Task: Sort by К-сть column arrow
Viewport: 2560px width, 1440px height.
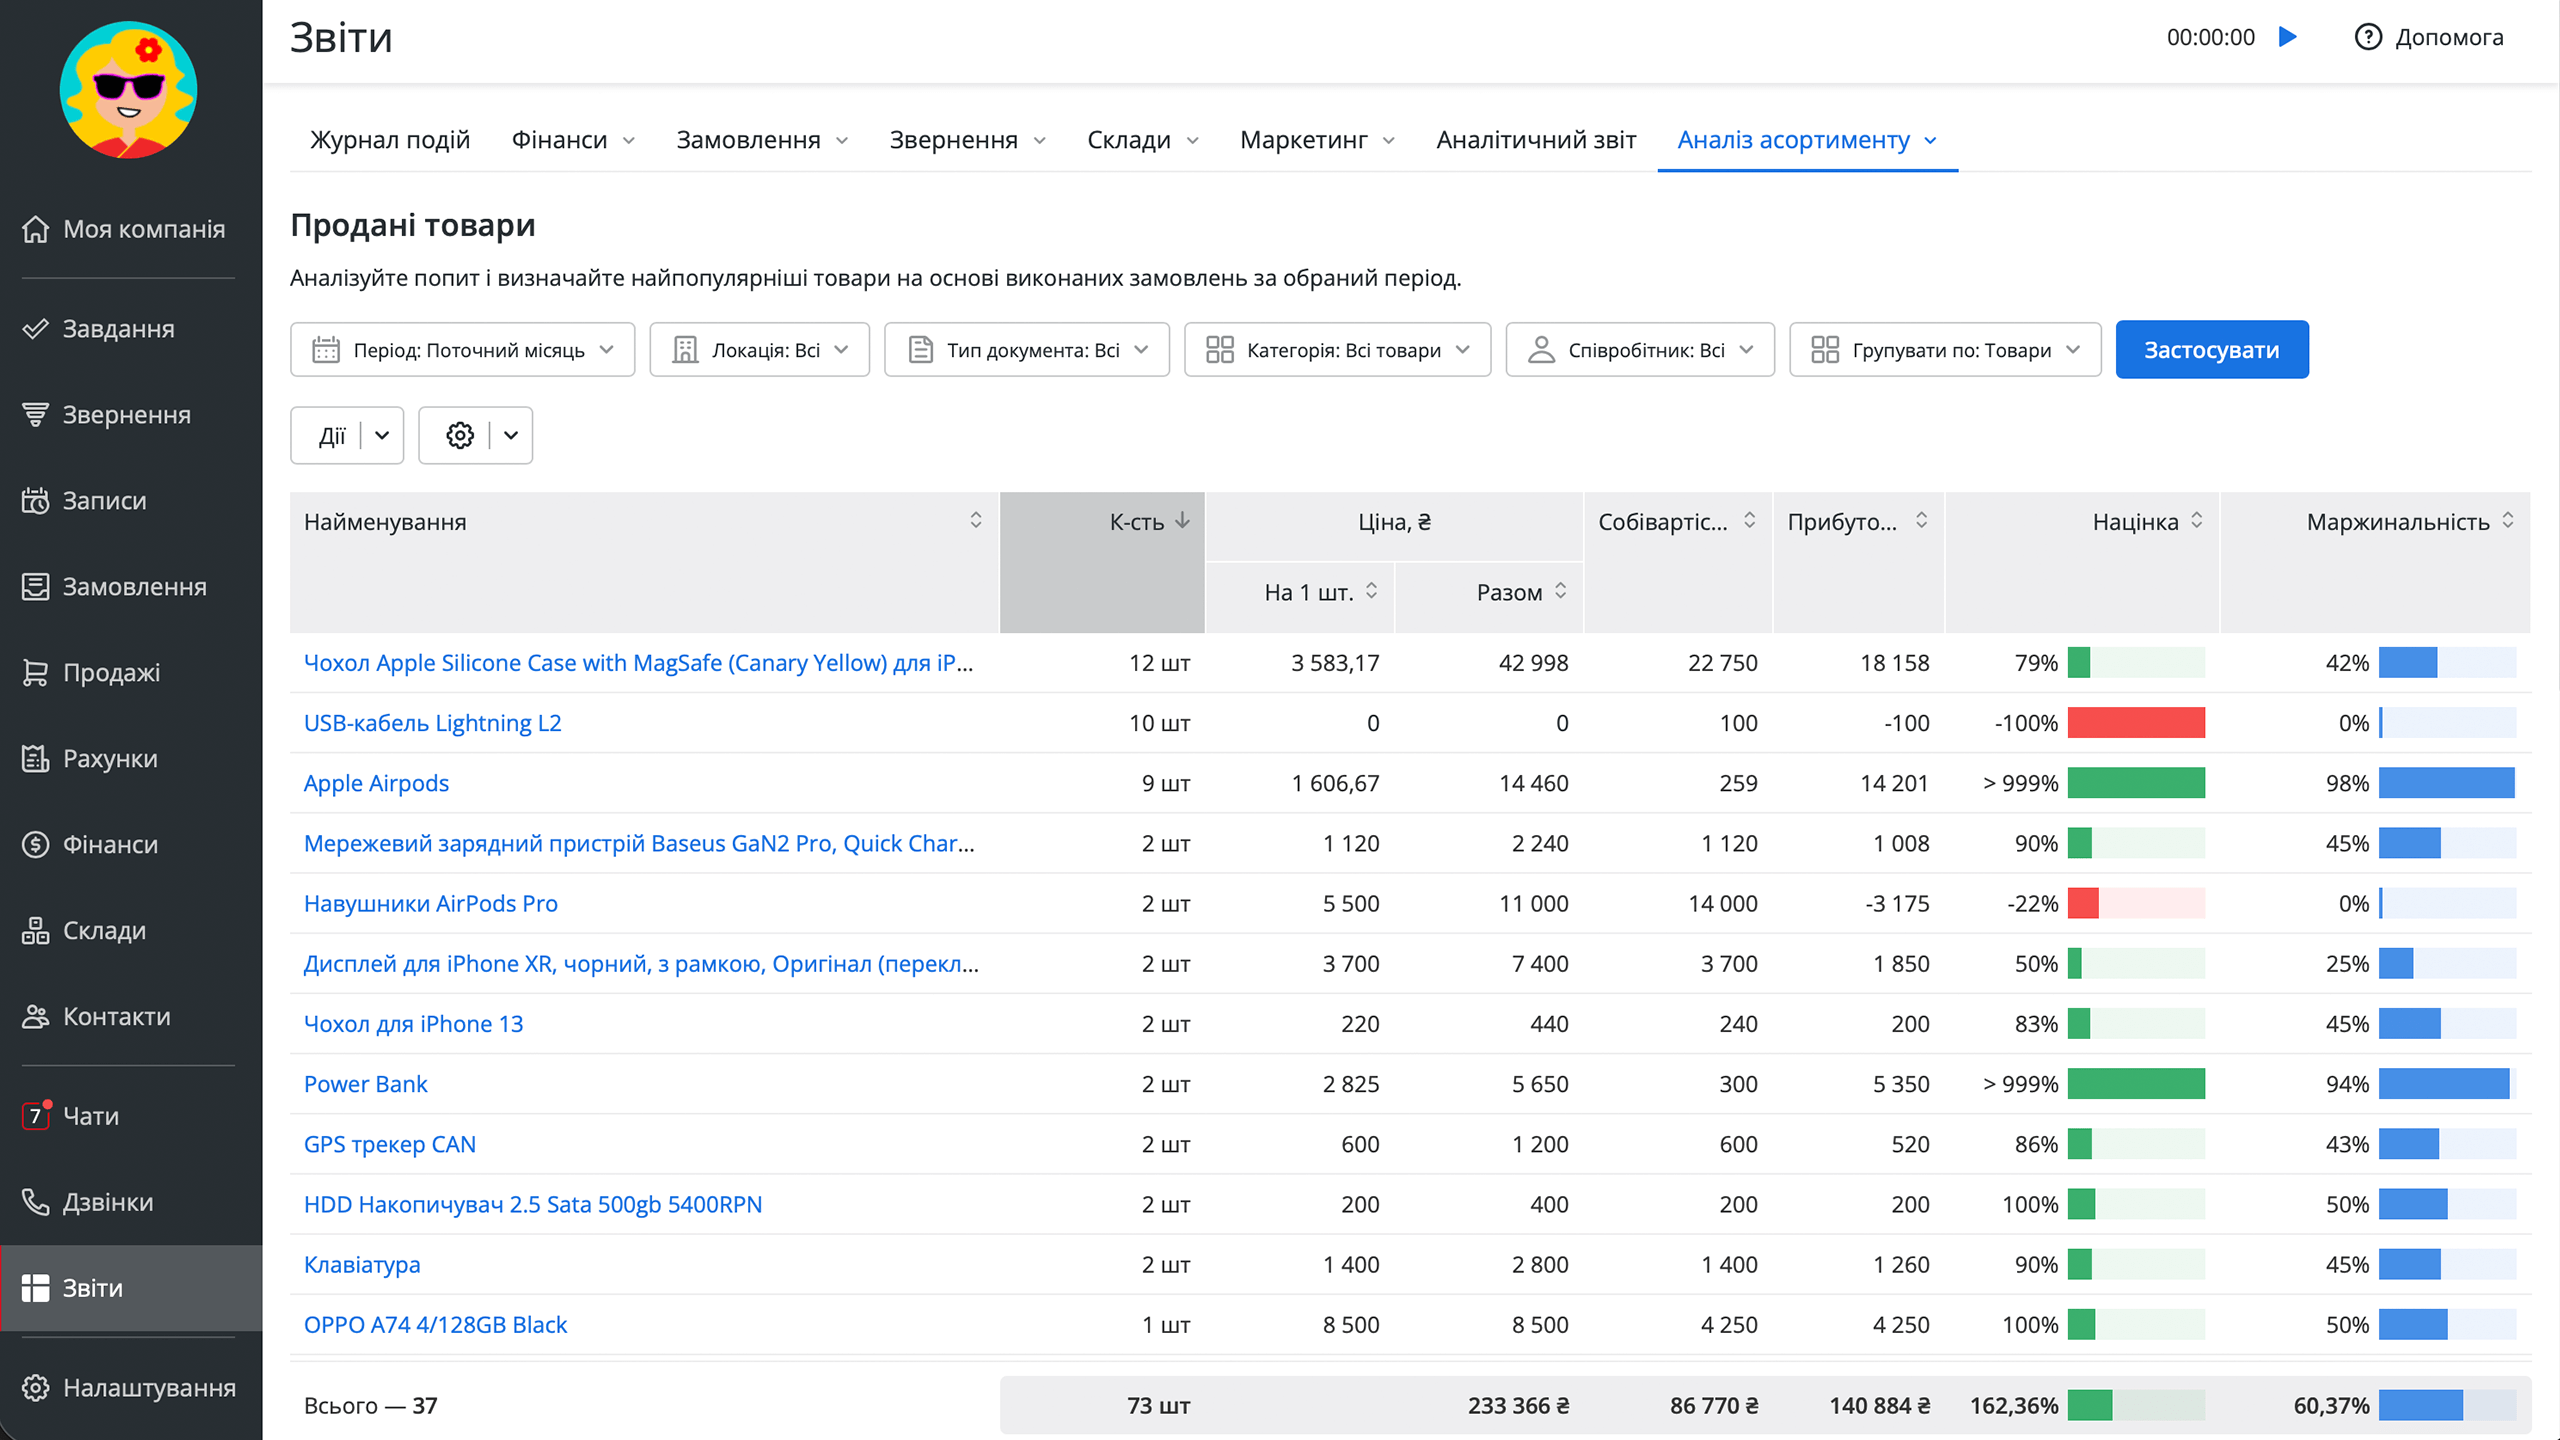Action: tap(1182, 521)
